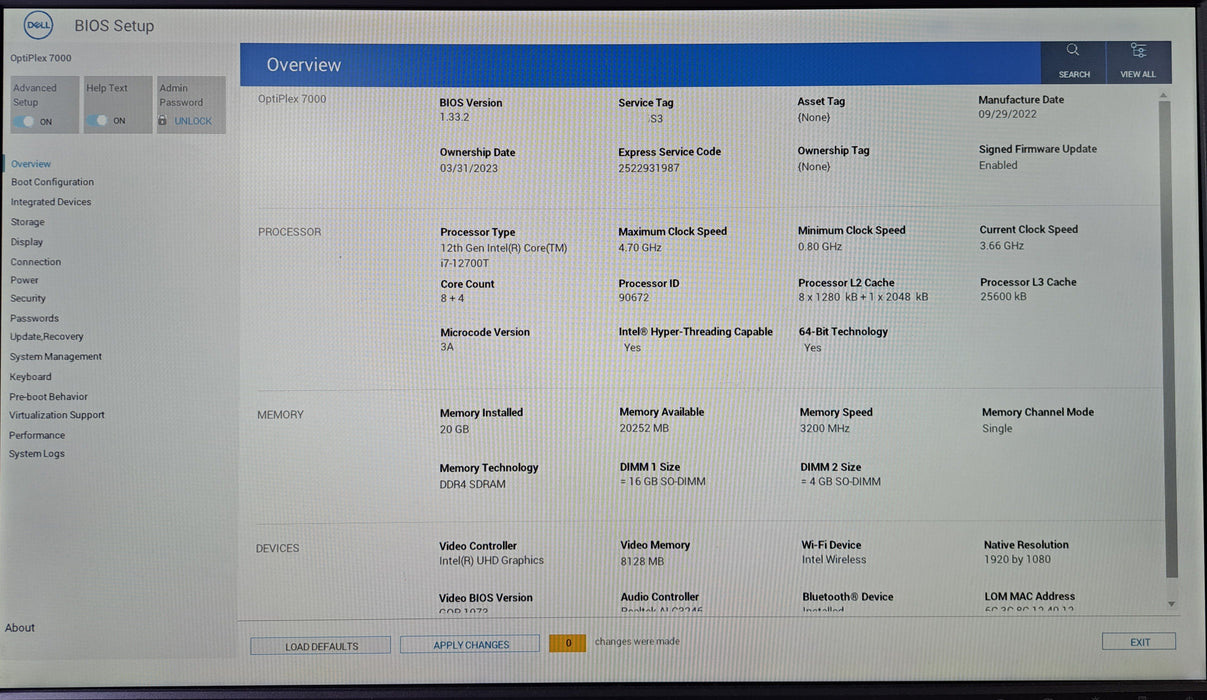Open Passwords section
Image resolution: width=1207 pixels, height=700 pixels.
point(34,318)
